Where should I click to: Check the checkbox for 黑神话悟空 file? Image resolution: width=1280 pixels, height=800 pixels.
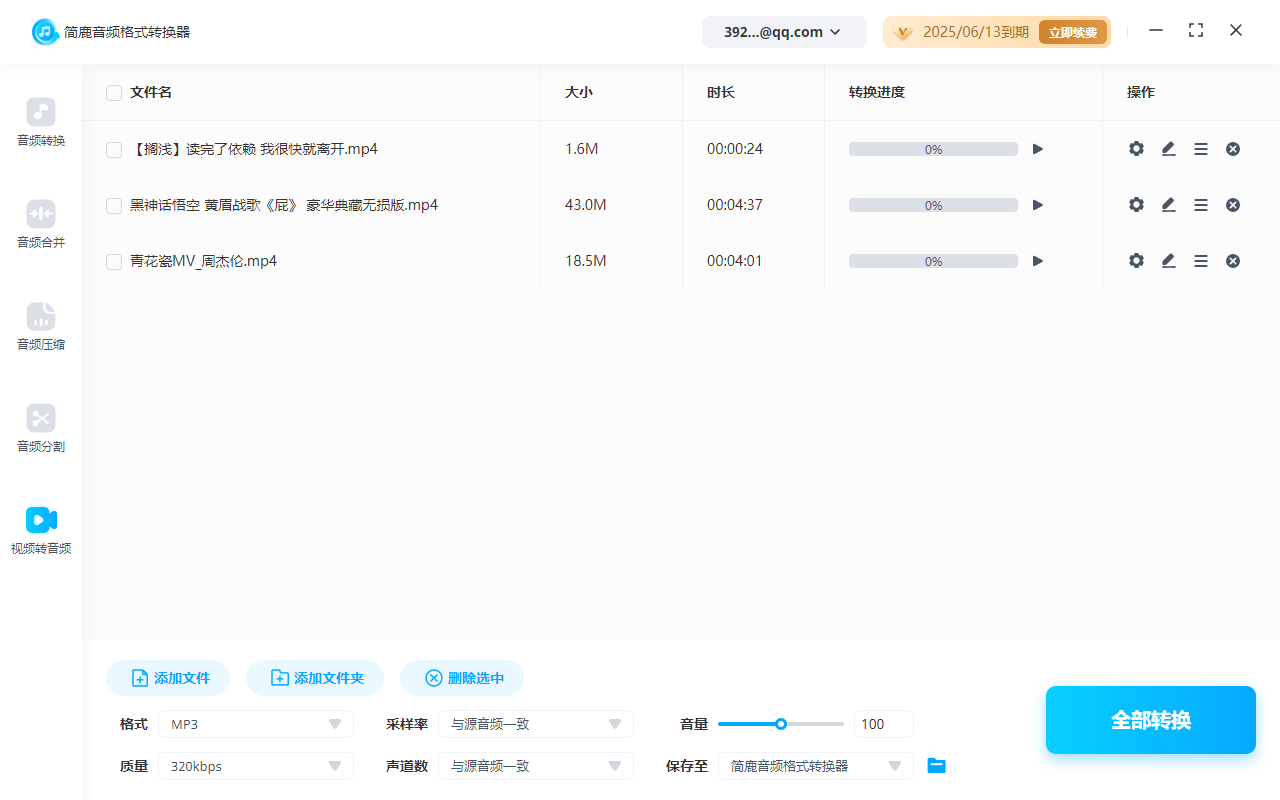click(113, 204)
